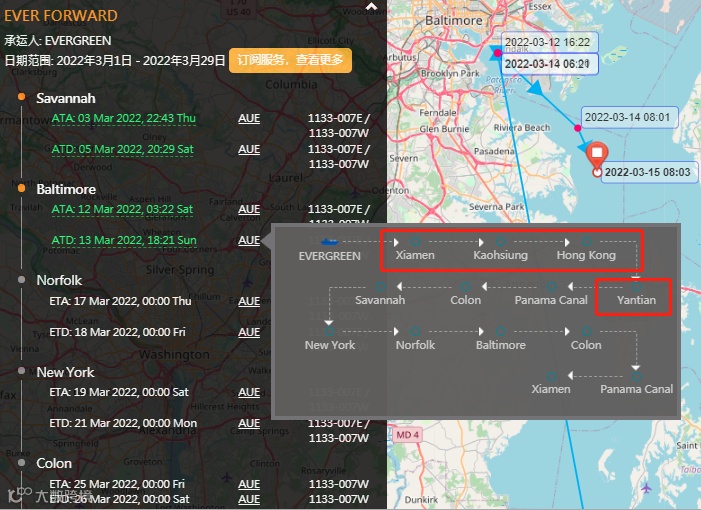
Task: Open AUE link for Savannah ATA
Action: click(x=249, y=118)
